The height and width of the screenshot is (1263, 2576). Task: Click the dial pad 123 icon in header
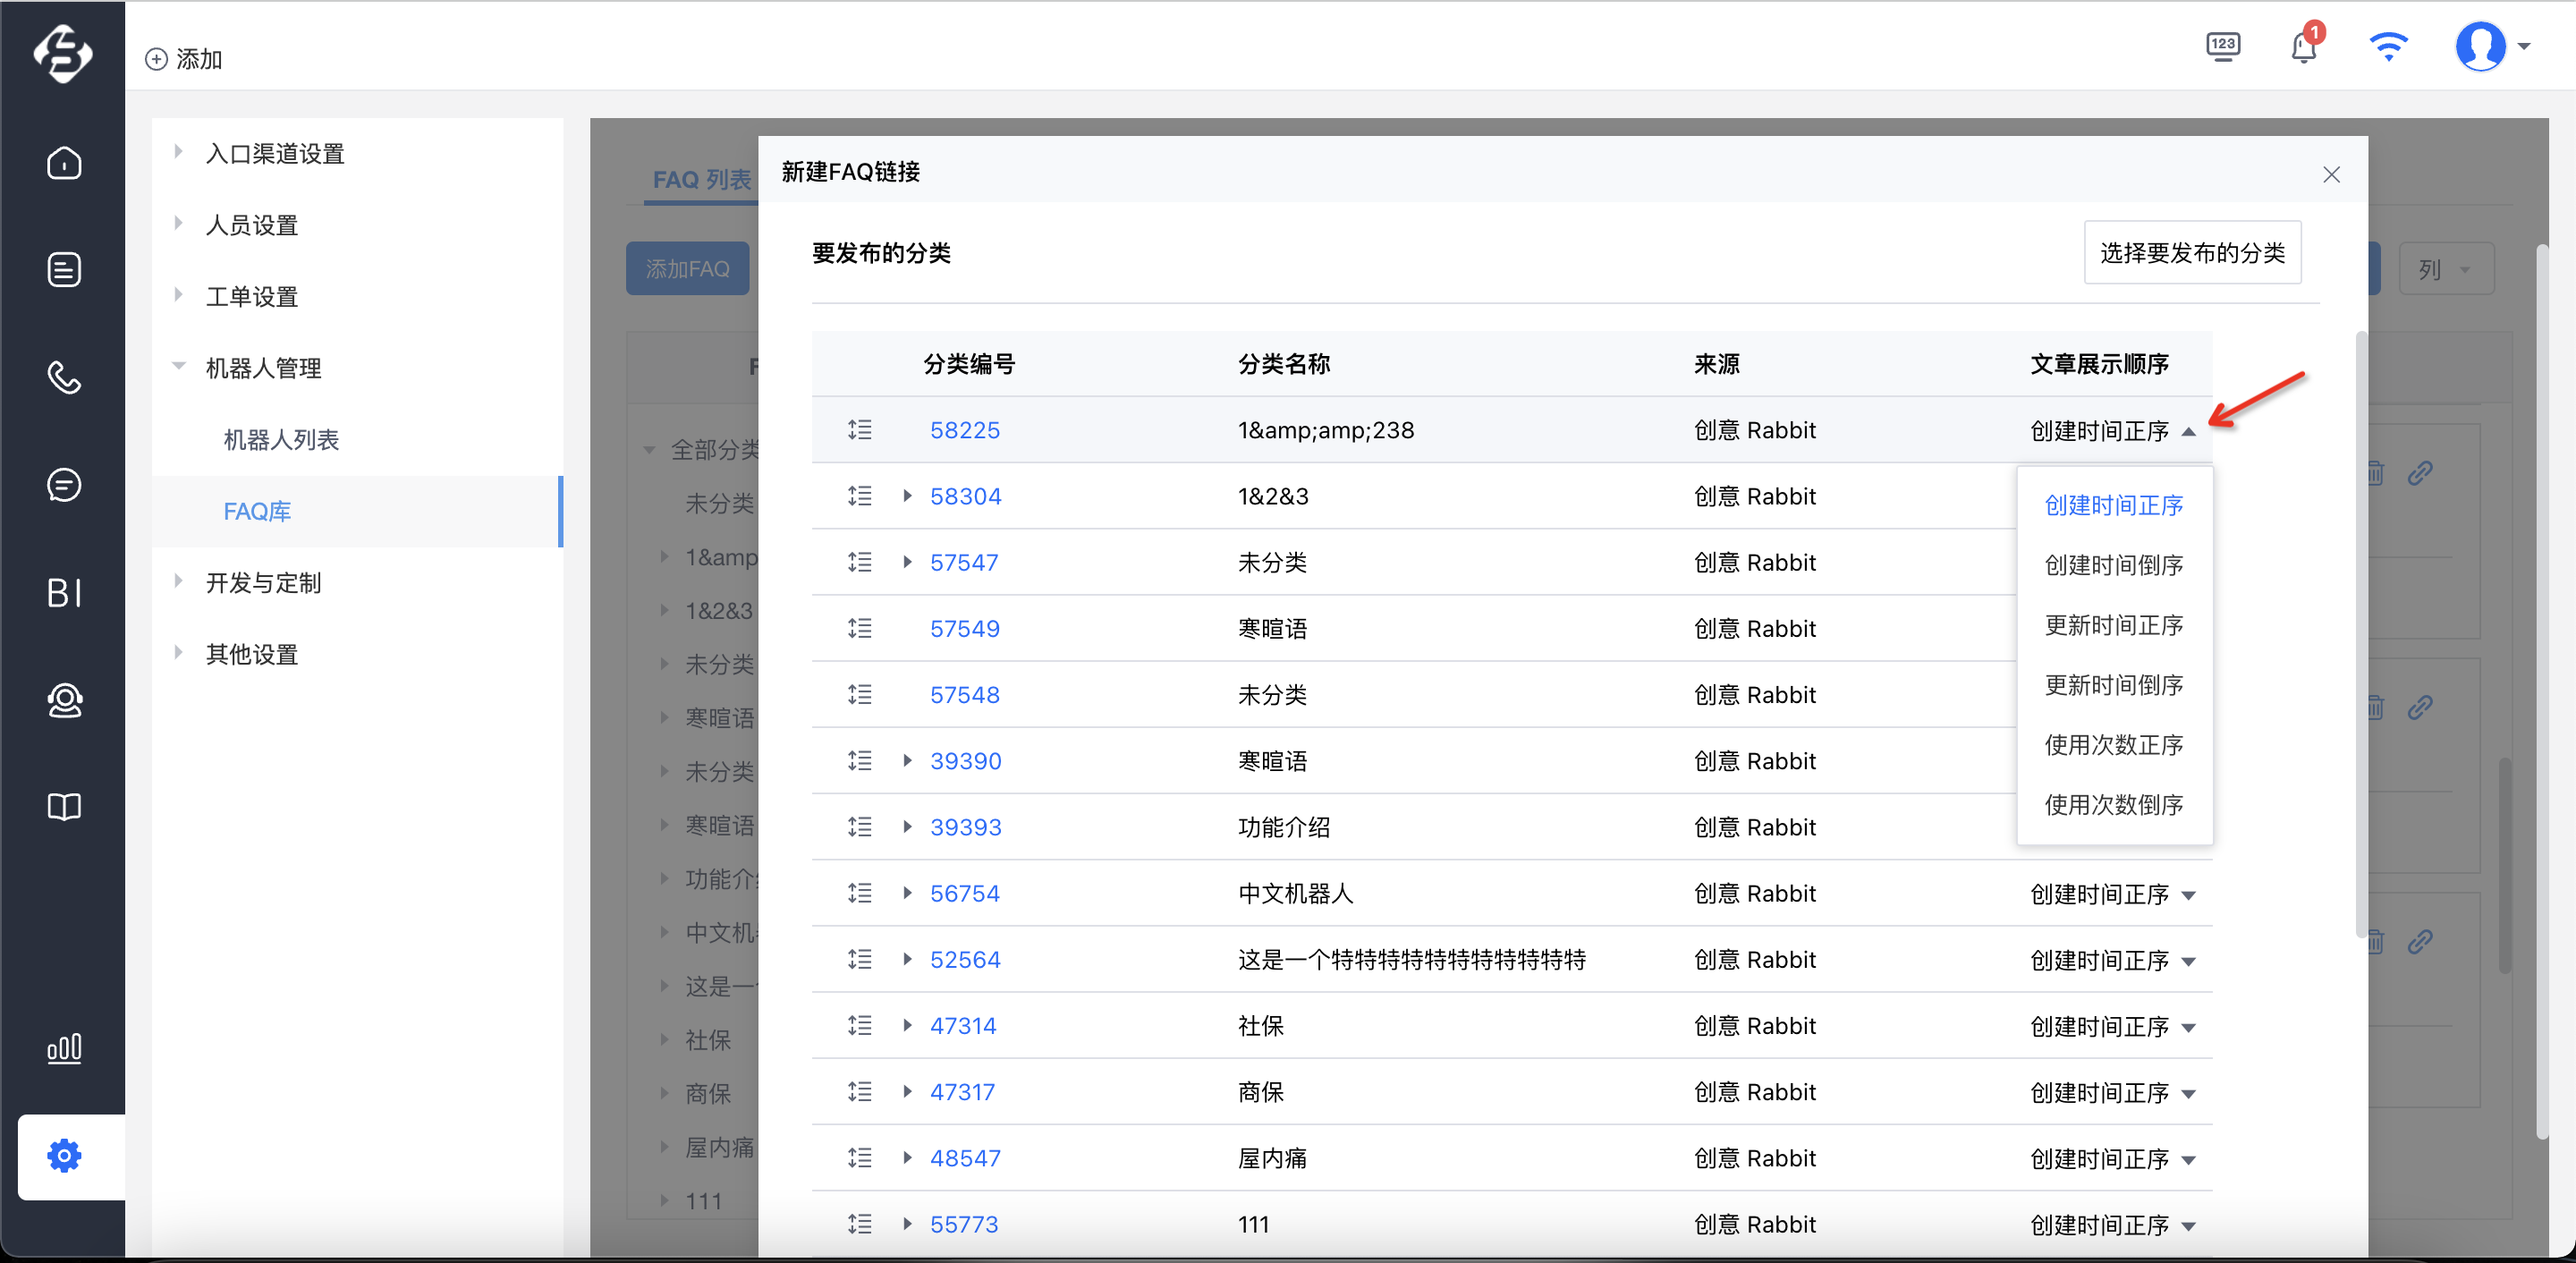(x=2223, y=46)
